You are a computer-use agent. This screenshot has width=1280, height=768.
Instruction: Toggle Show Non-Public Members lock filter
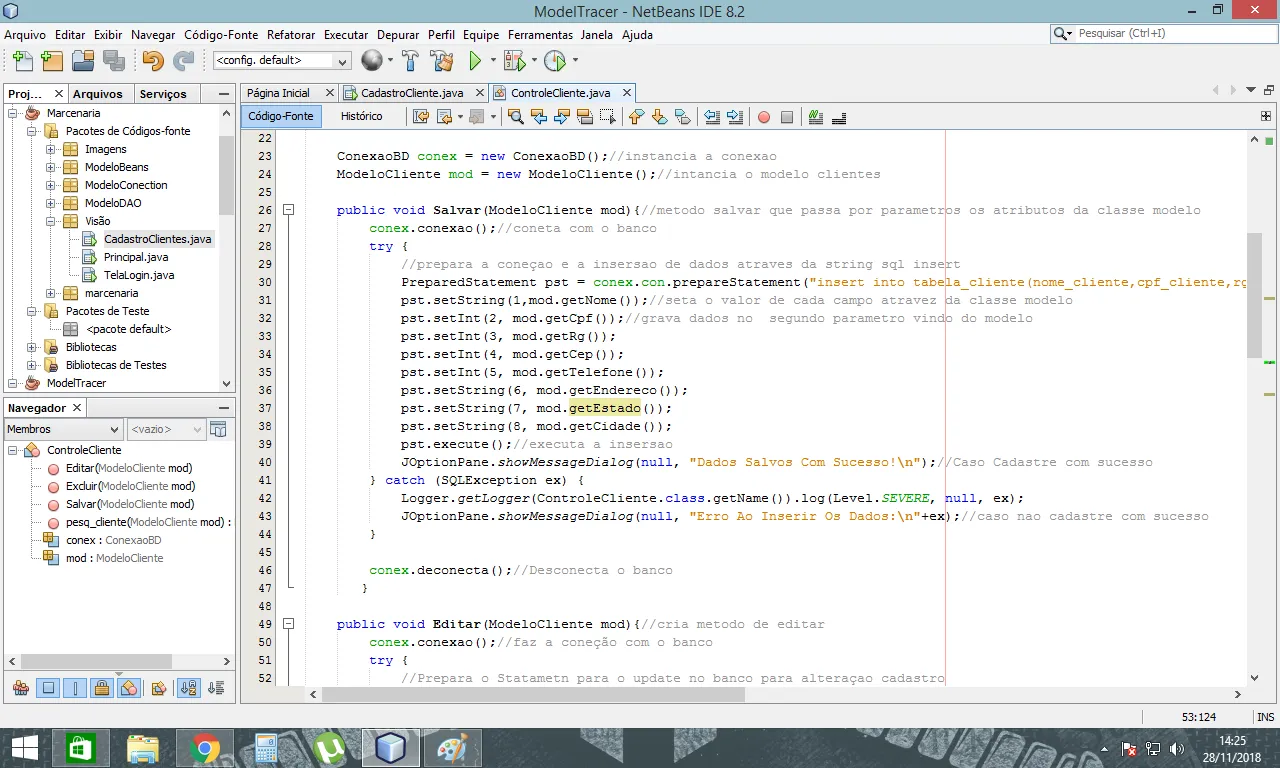click(x=102, y=688)
